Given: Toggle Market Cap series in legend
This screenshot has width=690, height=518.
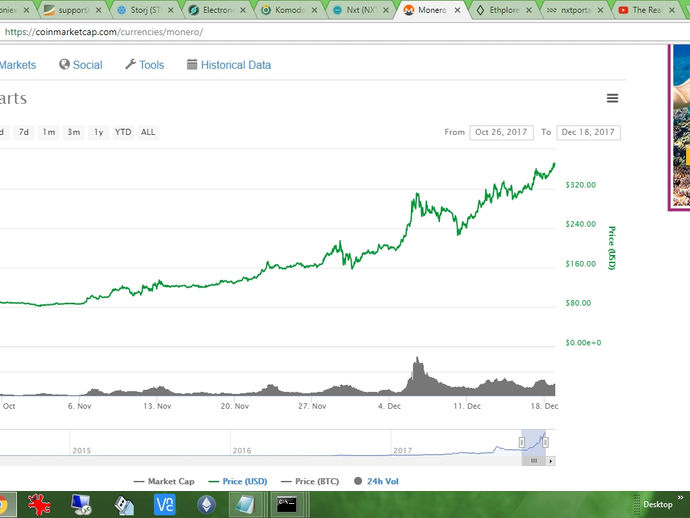Looking at the screenshot, I should tap(164, 481).
